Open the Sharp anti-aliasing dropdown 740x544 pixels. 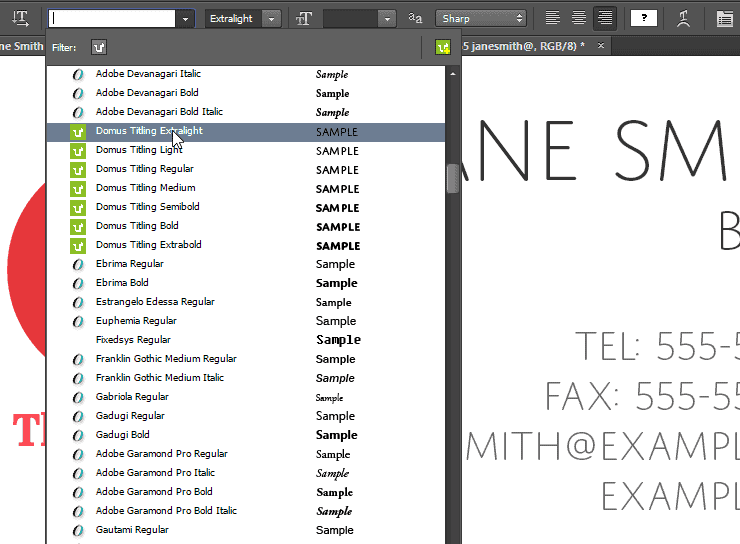pyautogui.click(x=480, y=19)
